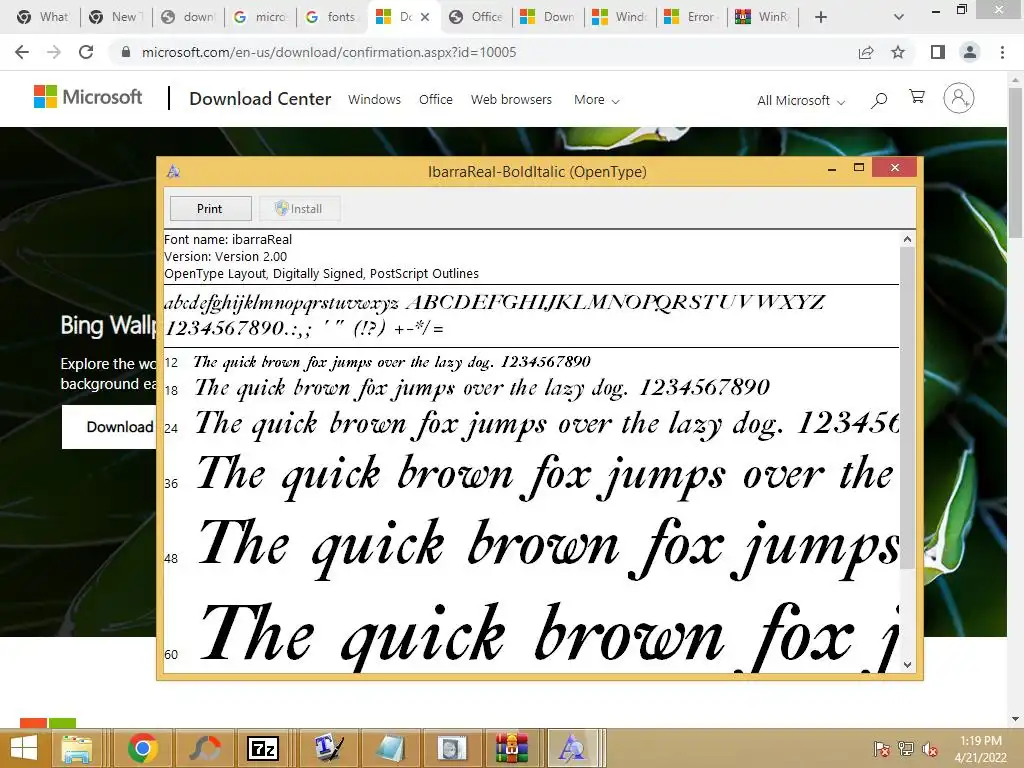Image resolution: width=1024 pixels, height=768 pixels.
Task: Close the active Download Center tab
Action: [425, 17]
